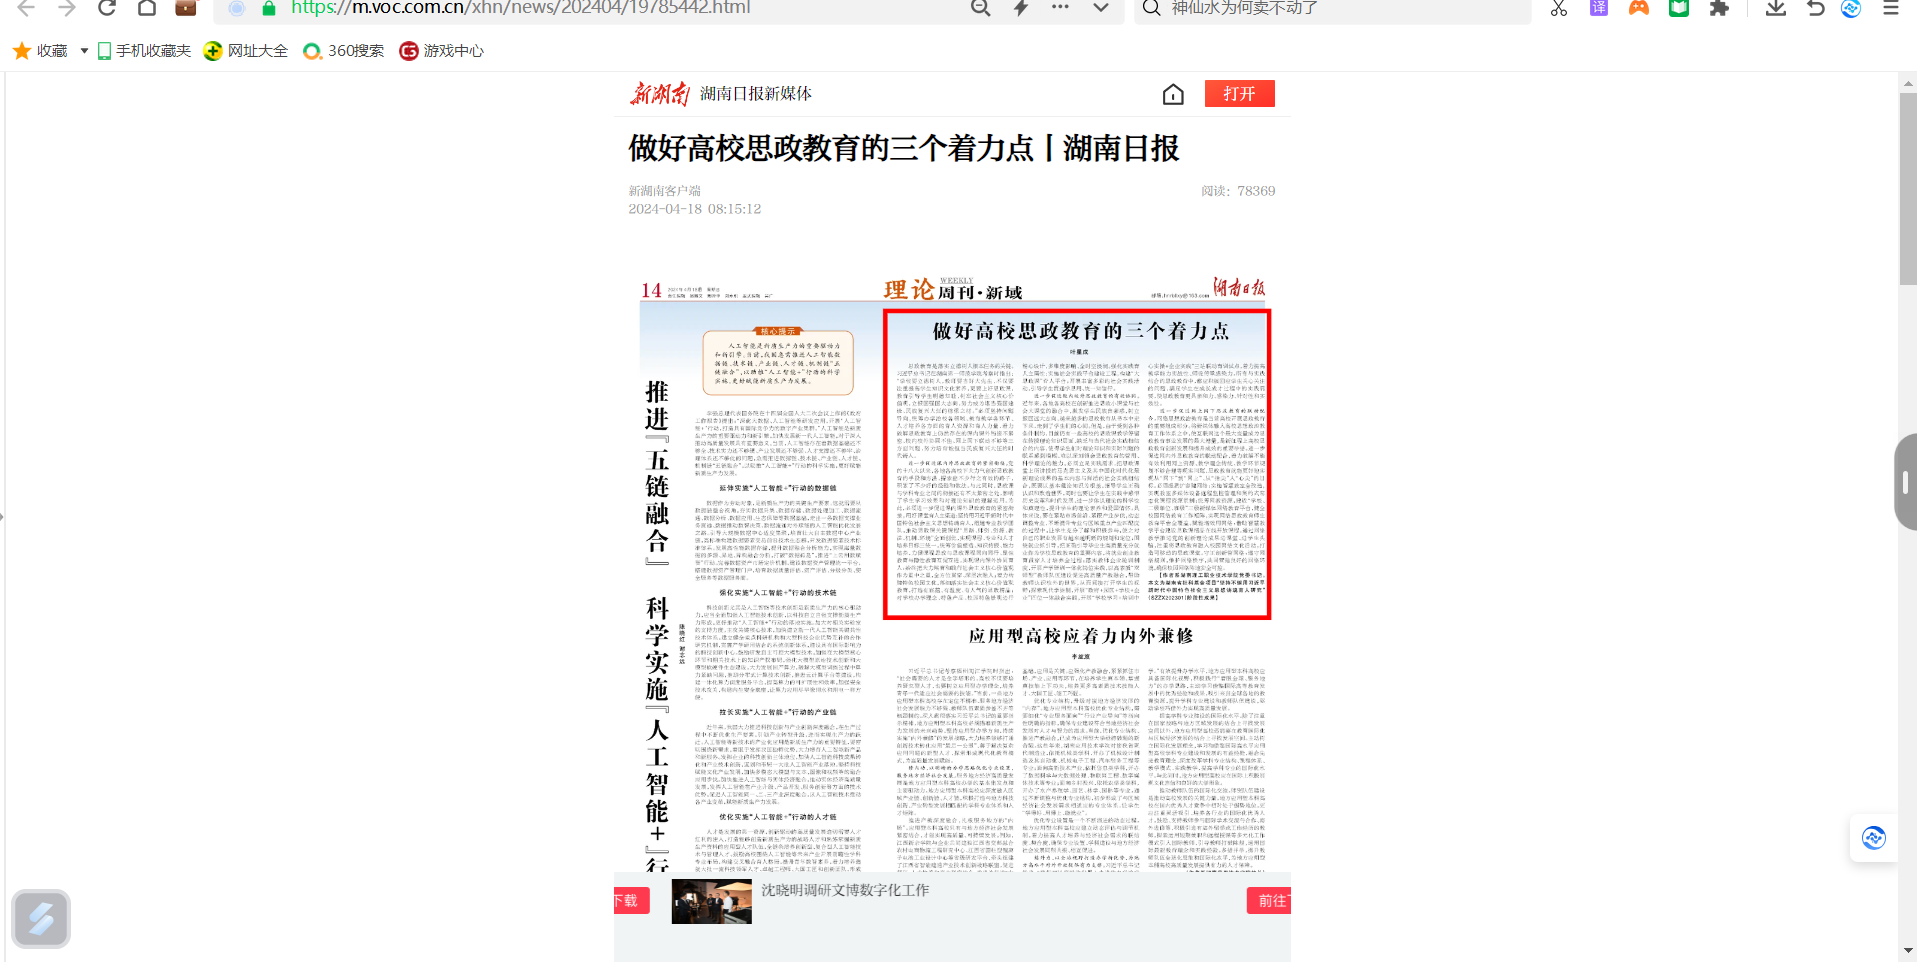Image resolution: width=1917 pixels, height=962 pixels.
Task: Click the floating app icon at bottom-left
Action: (41, 919)
